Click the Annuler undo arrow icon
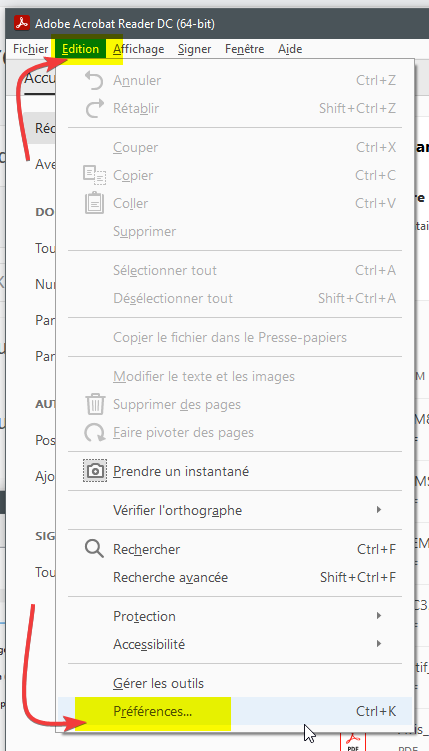This screenshot has height=751, width=429. click(94, 80)
